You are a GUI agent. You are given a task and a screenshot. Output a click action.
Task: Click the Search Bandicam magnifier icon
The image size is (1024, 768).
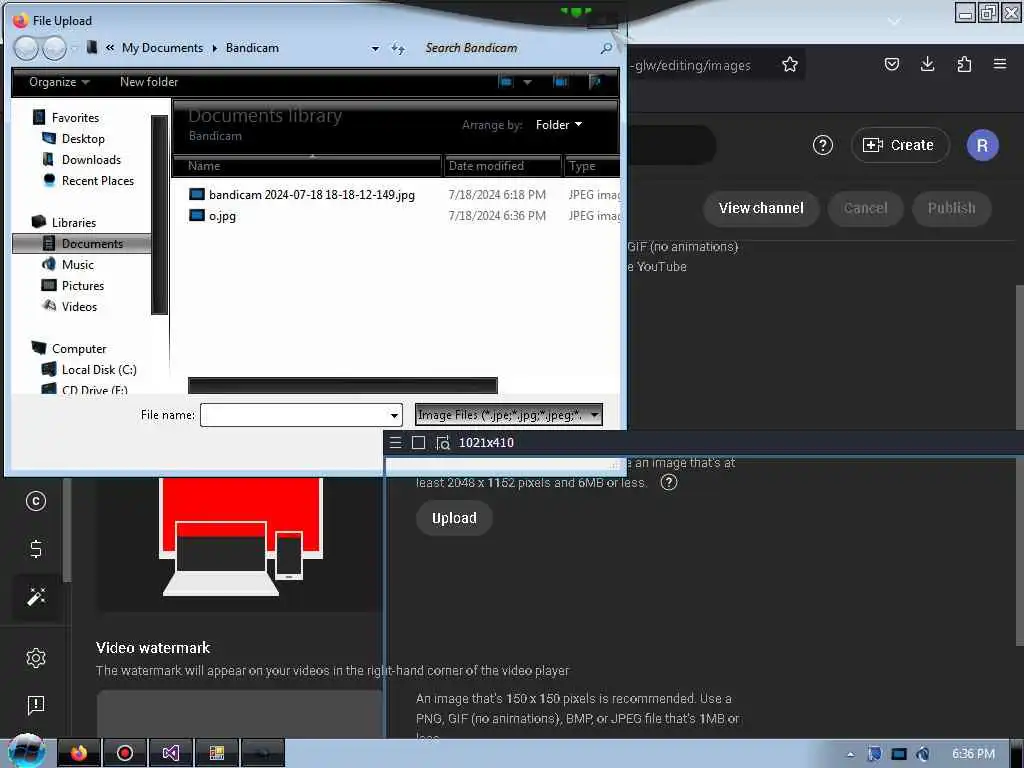click(x=606, y=48)
